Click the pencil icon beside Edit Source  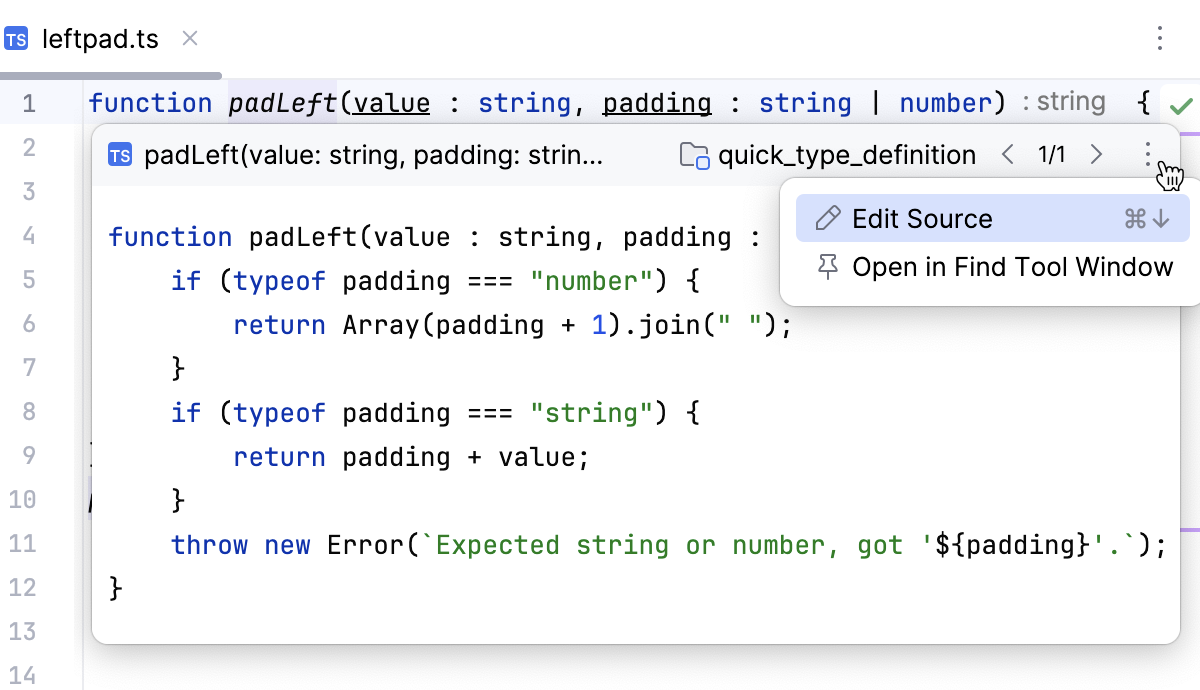click(828, 219)
